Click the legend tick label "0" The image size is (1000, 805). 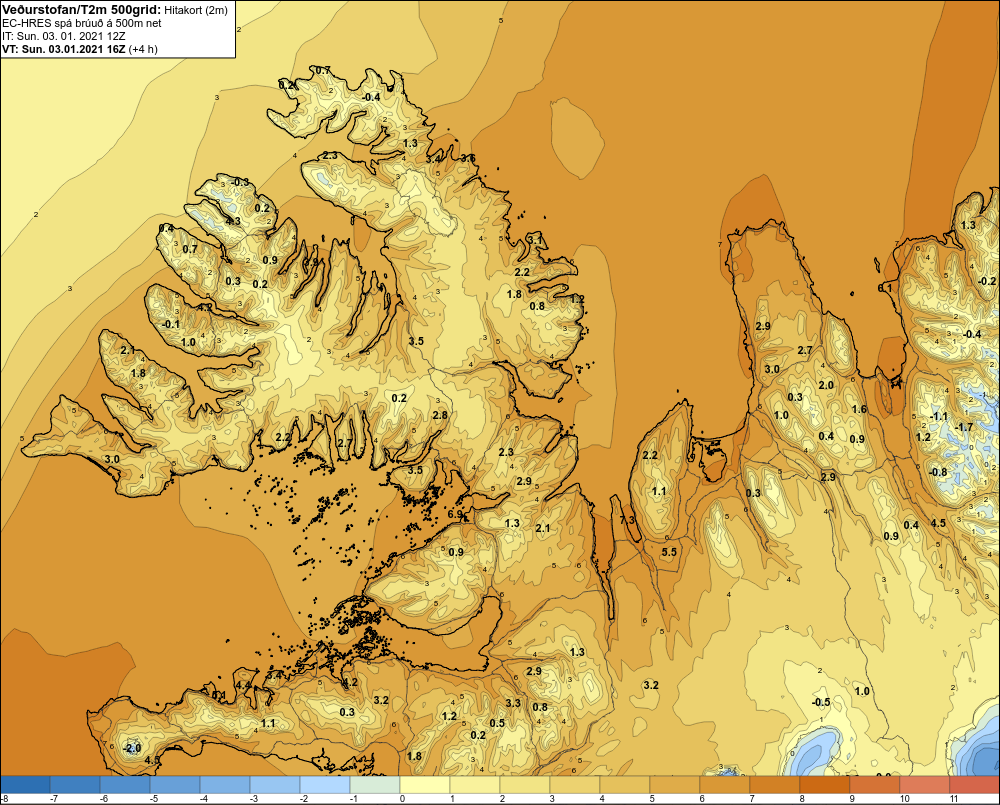(x=402, y=799)
